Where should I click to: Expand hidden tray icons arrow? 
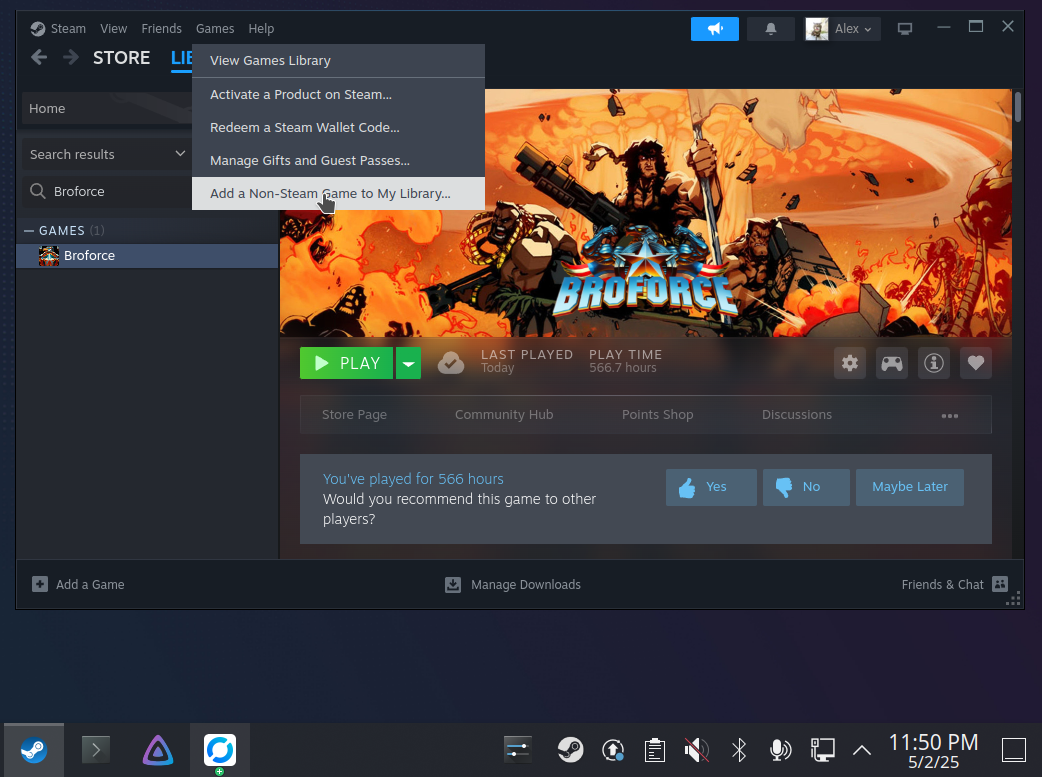(x=862, y=750)
